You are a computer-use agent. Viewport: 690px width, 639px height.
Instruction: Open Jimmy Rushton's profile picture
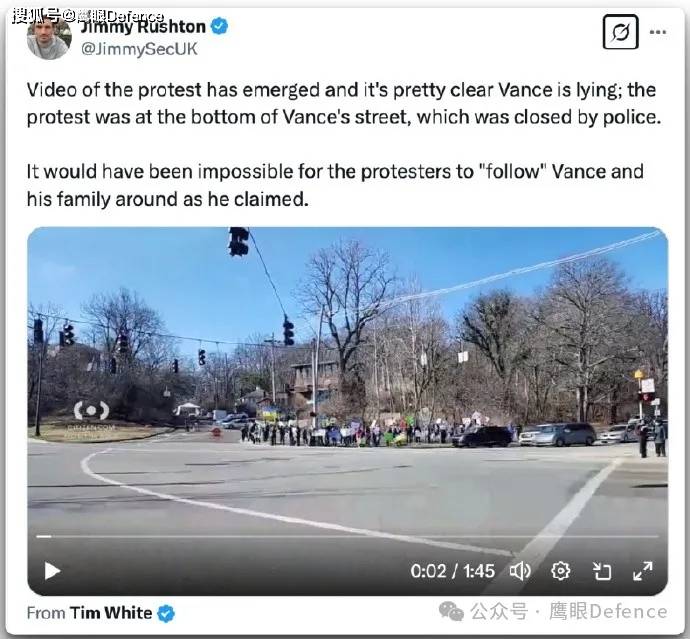[x=49, y=37]
